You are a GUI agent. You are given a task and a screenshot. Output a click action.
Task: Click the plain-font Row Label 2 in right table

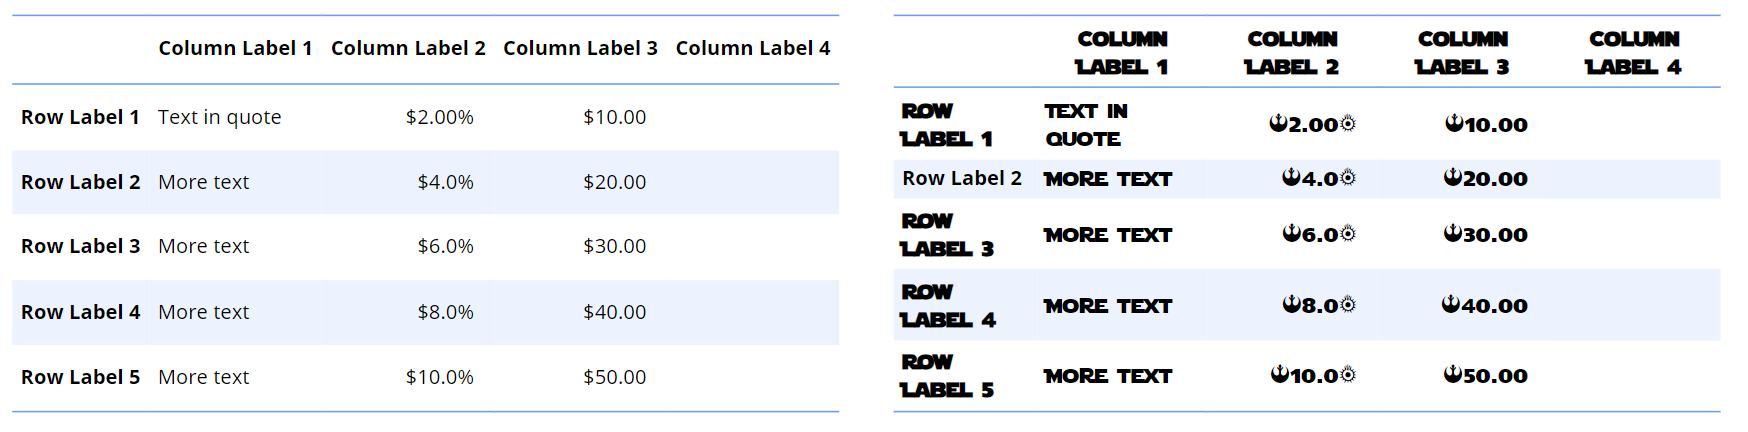click(962, 178)
